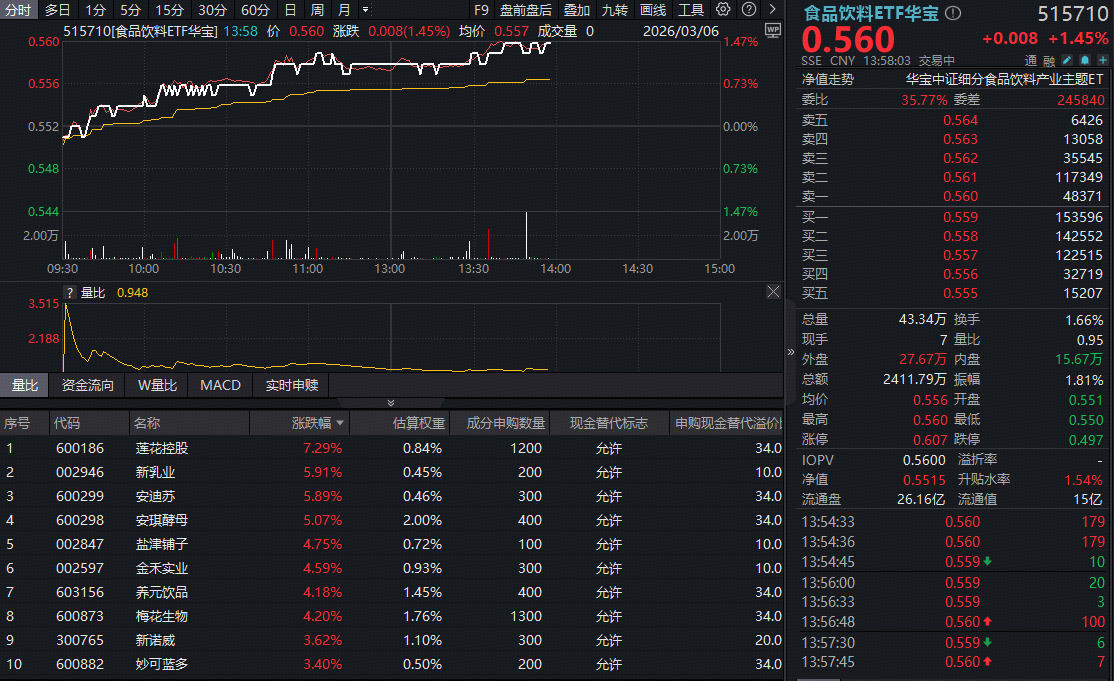Sort by 涨跌幅 column header
1114x681 pixels.
[317, 424]
